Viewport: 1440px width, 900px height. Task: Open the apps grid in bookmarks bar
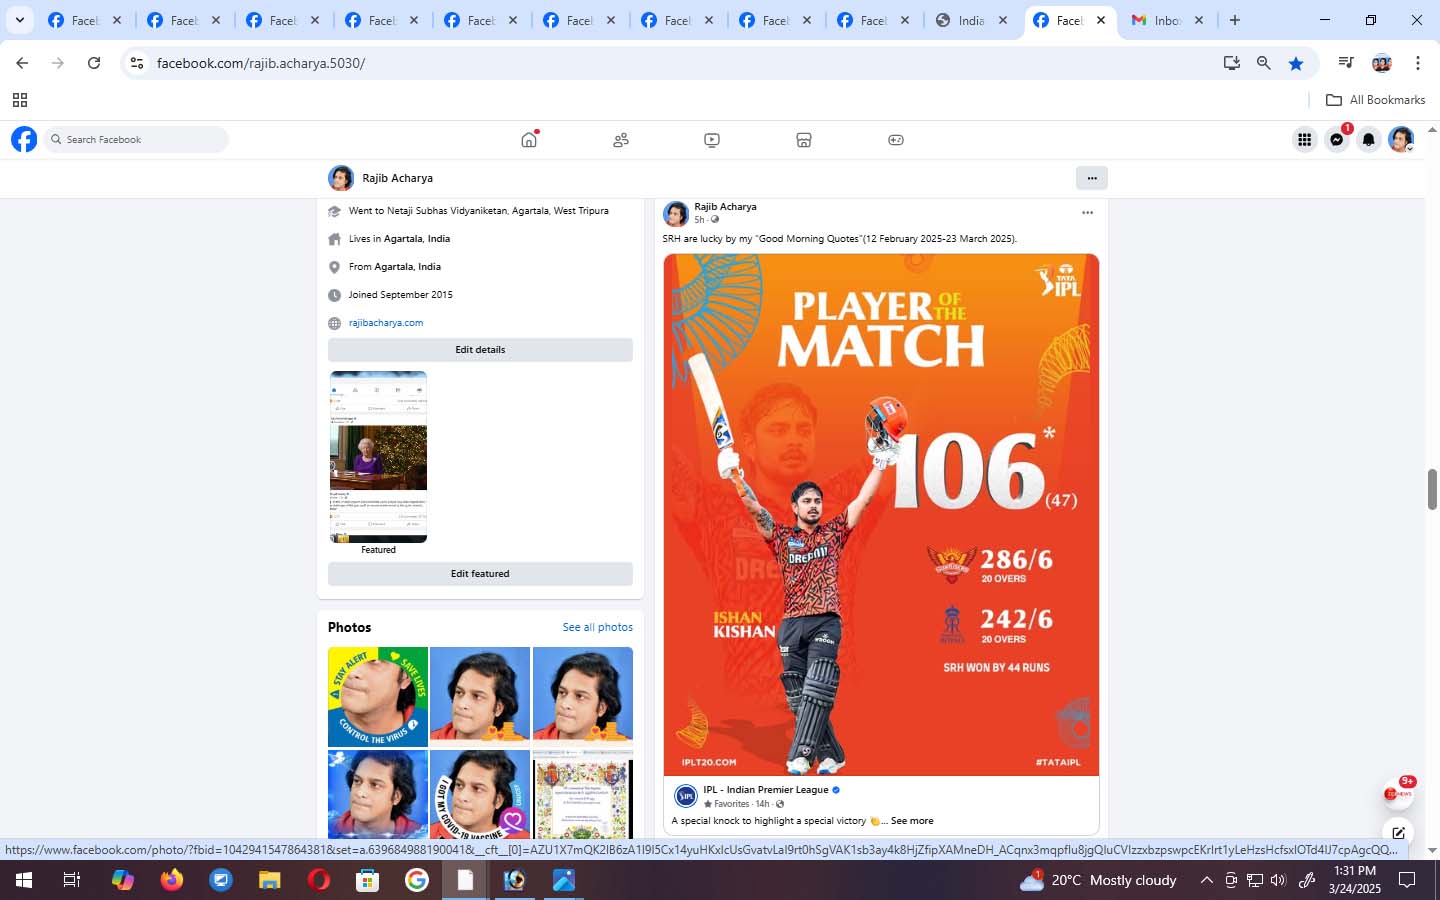pyautogui.click(x=19, y=100)
